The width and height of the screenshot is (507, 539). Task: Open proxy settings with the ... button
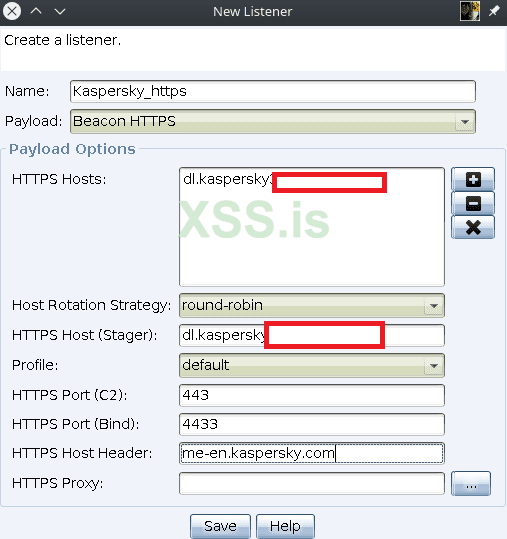click(471, 484)
